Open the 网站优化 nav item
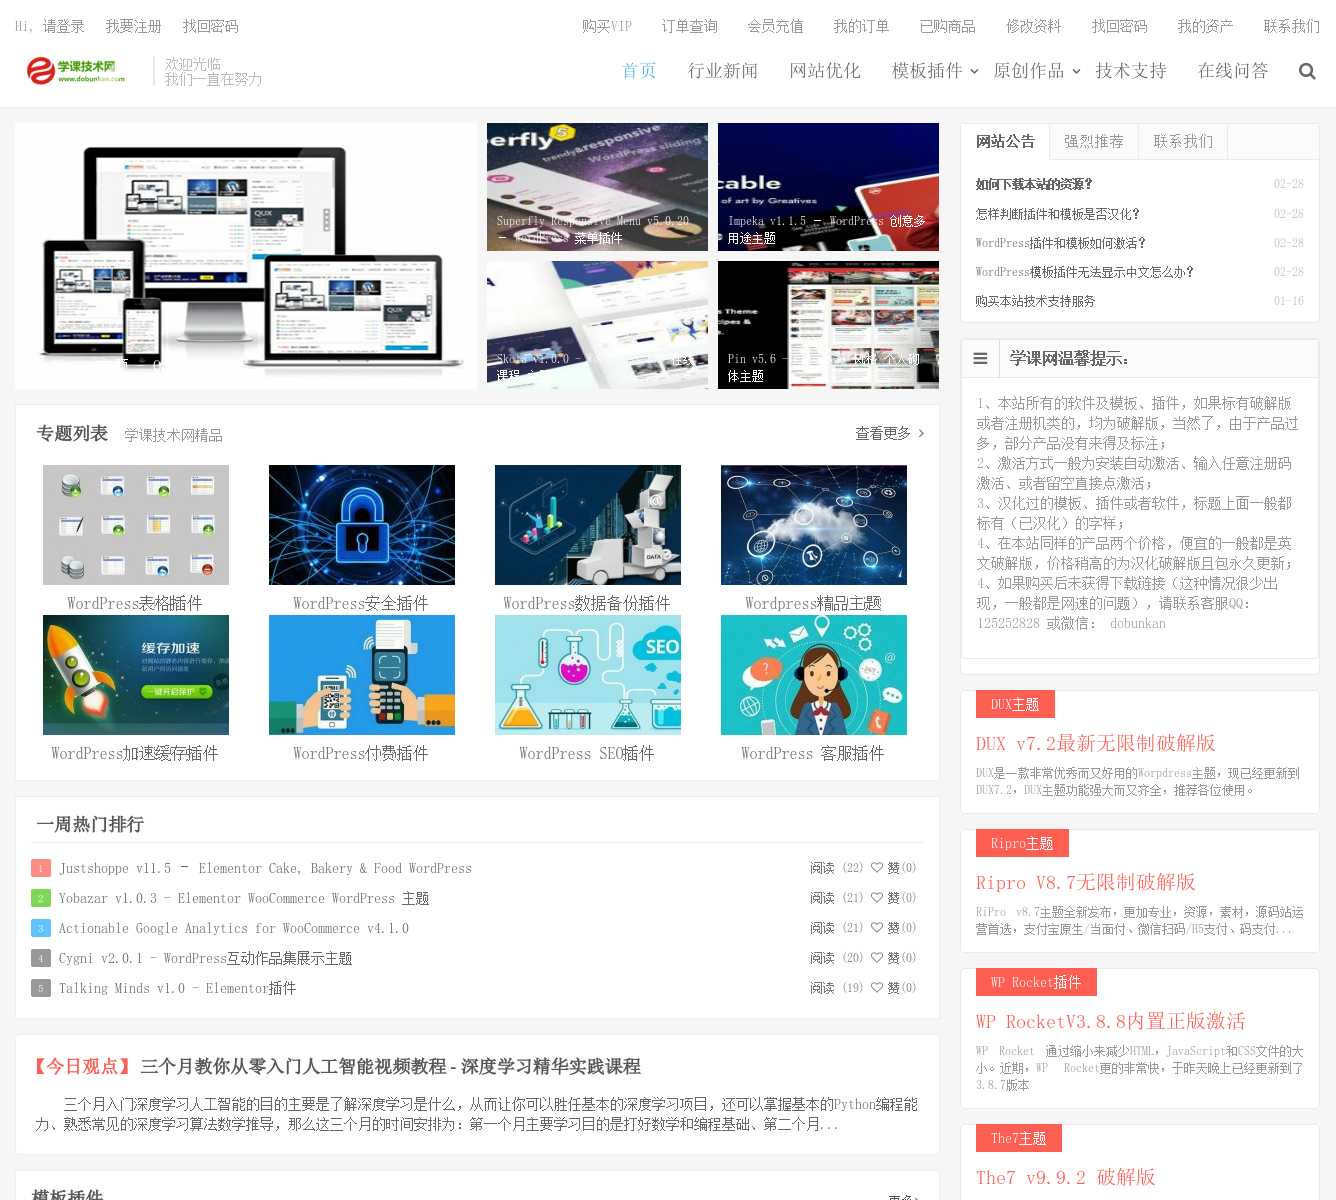1336x1200 pixels. click(825, 71)
